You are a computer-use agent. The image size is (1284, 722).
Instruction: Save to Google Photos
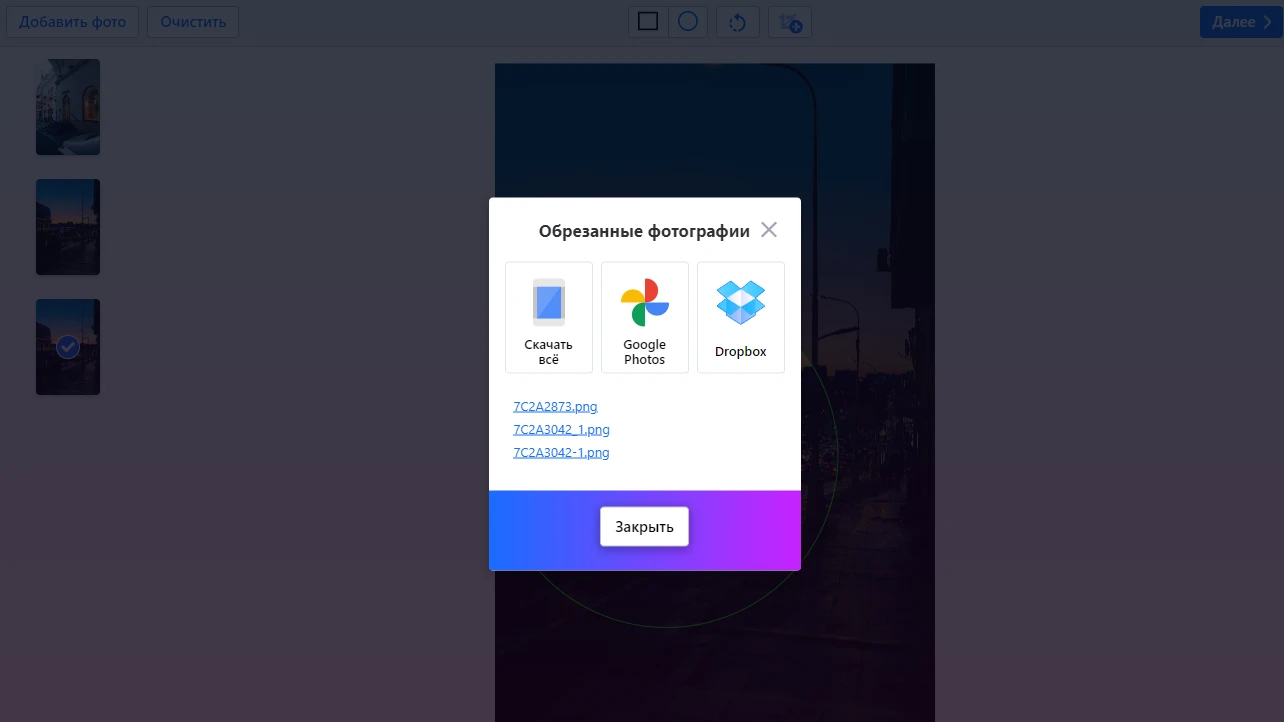[x=645, y=318]
